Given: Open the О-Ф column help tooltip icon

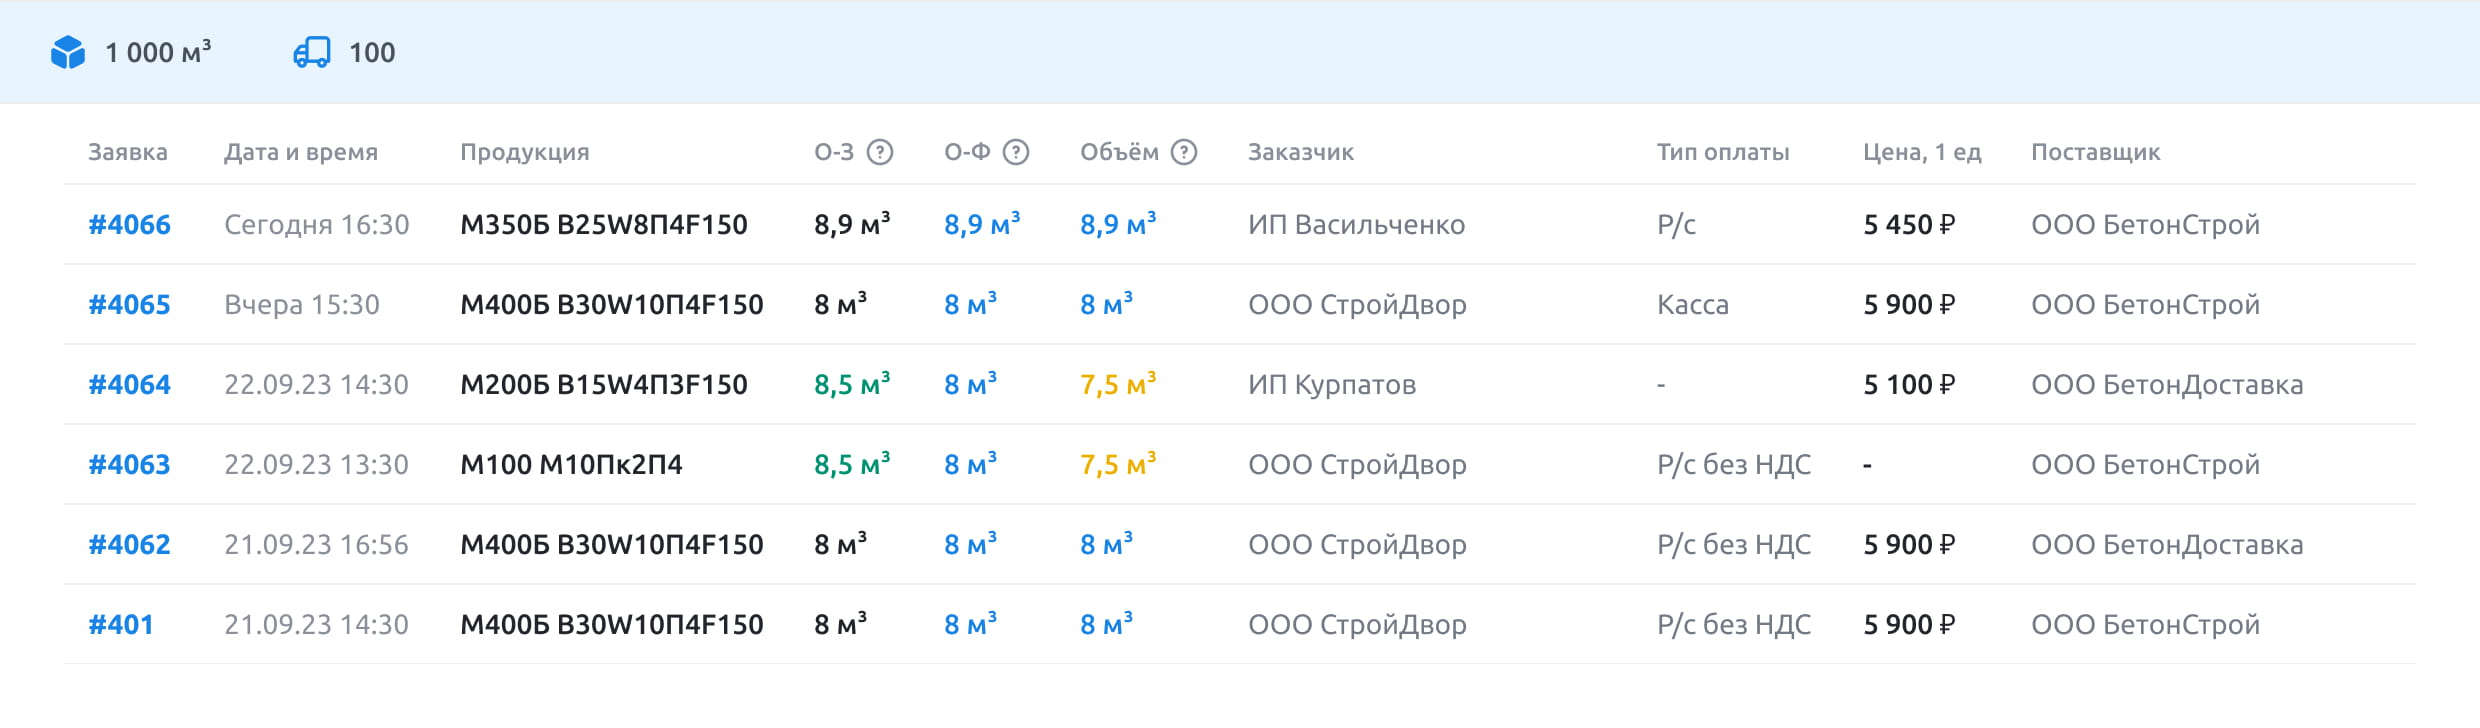Looking at the screenshot, I should [1017, 152].
